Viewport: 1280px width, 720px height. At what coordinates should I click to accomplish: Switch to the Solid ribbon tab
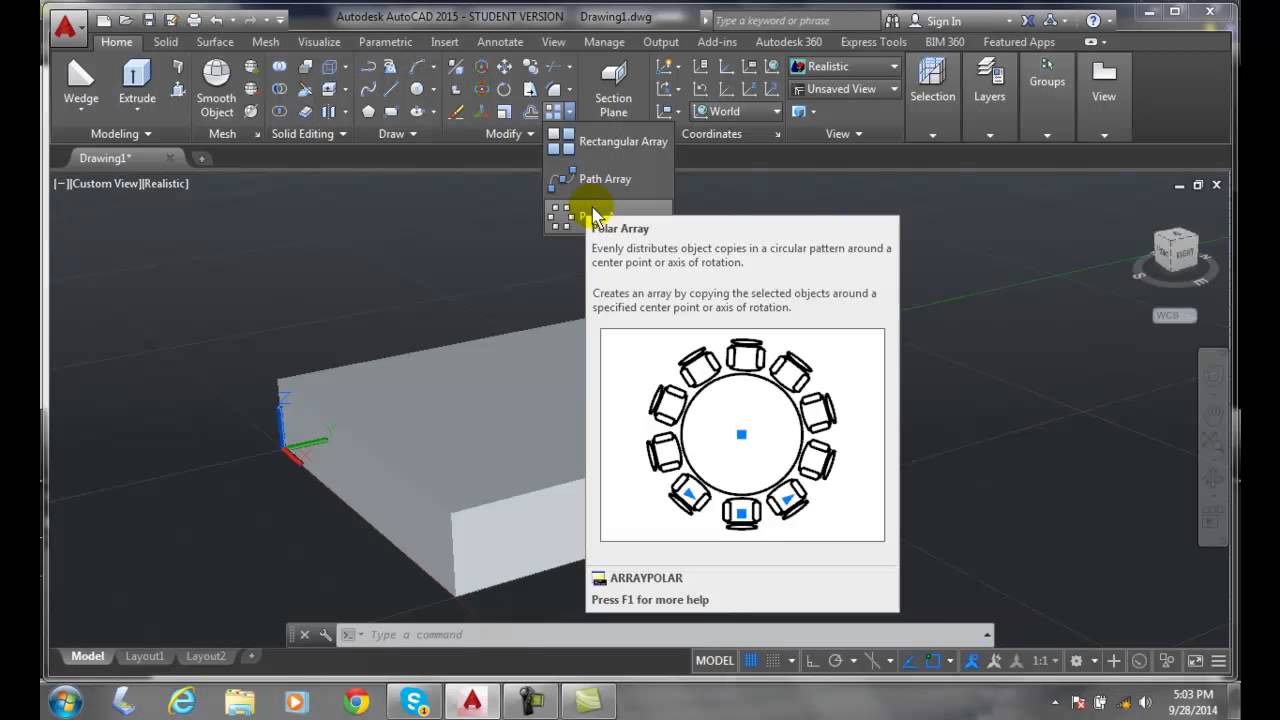[166, 42]
